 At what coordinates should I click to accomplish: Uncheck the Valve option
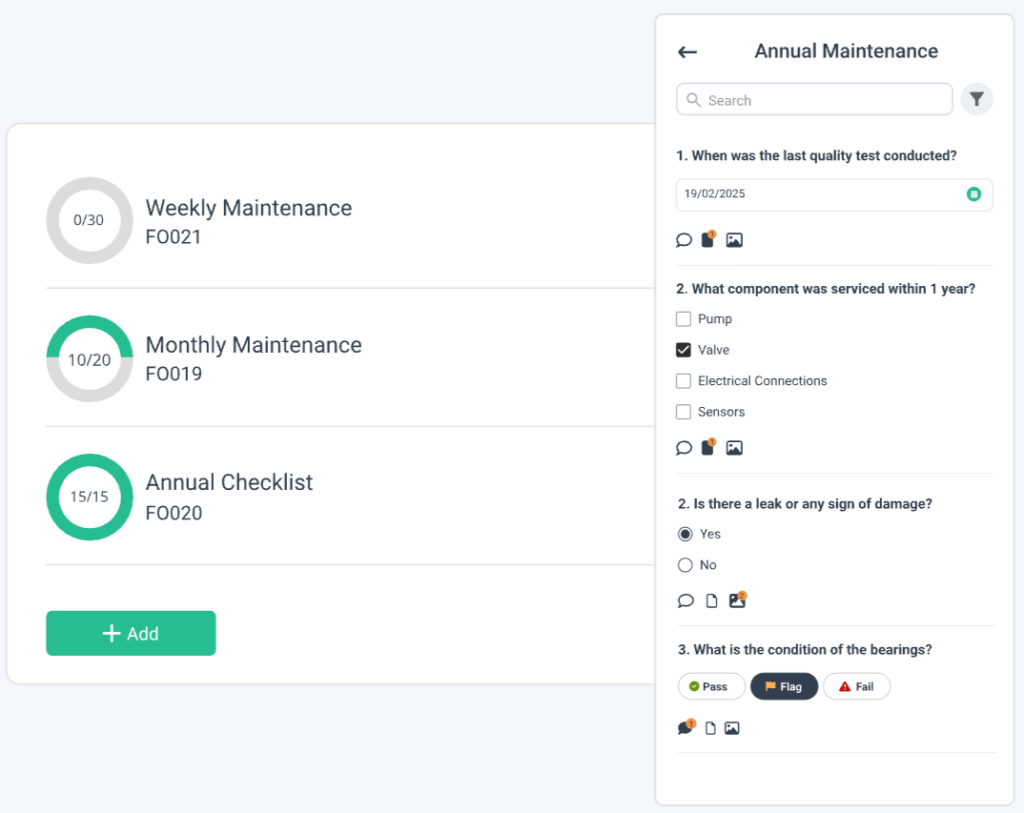click(x=683, y=349)
